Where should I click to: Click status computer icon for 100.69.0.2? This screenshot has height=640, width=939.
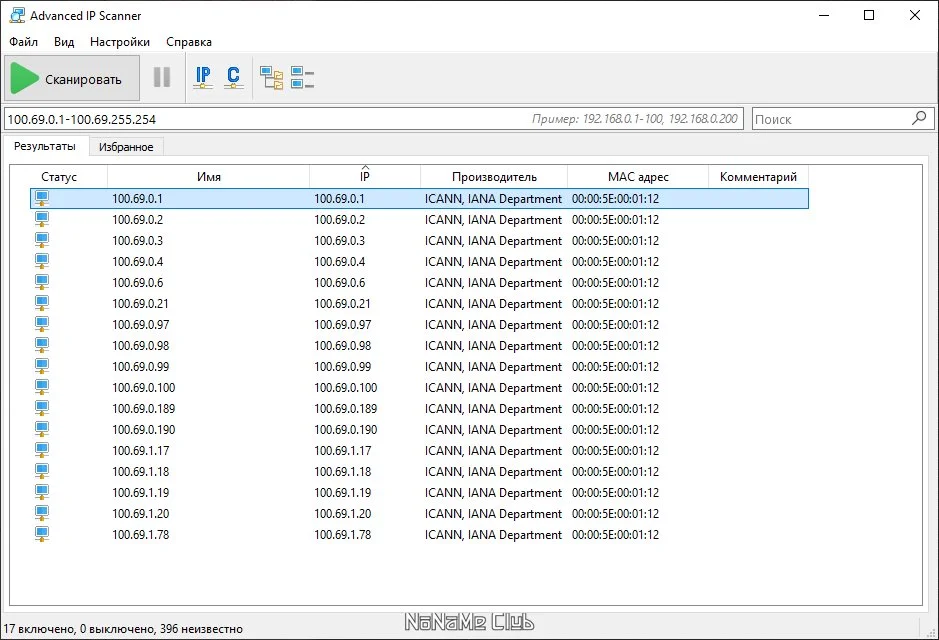tap(41, 219)
